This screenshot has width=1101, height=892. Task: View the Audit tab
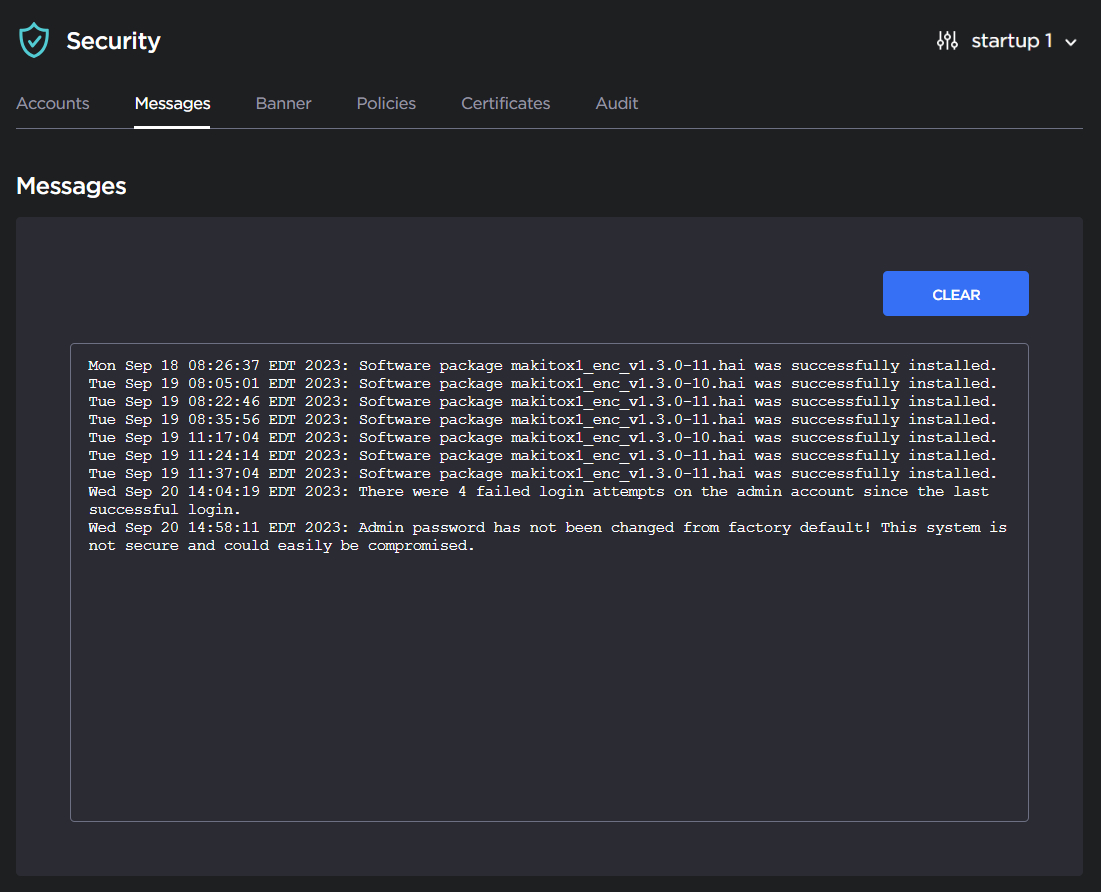click(x=616, y=103)
